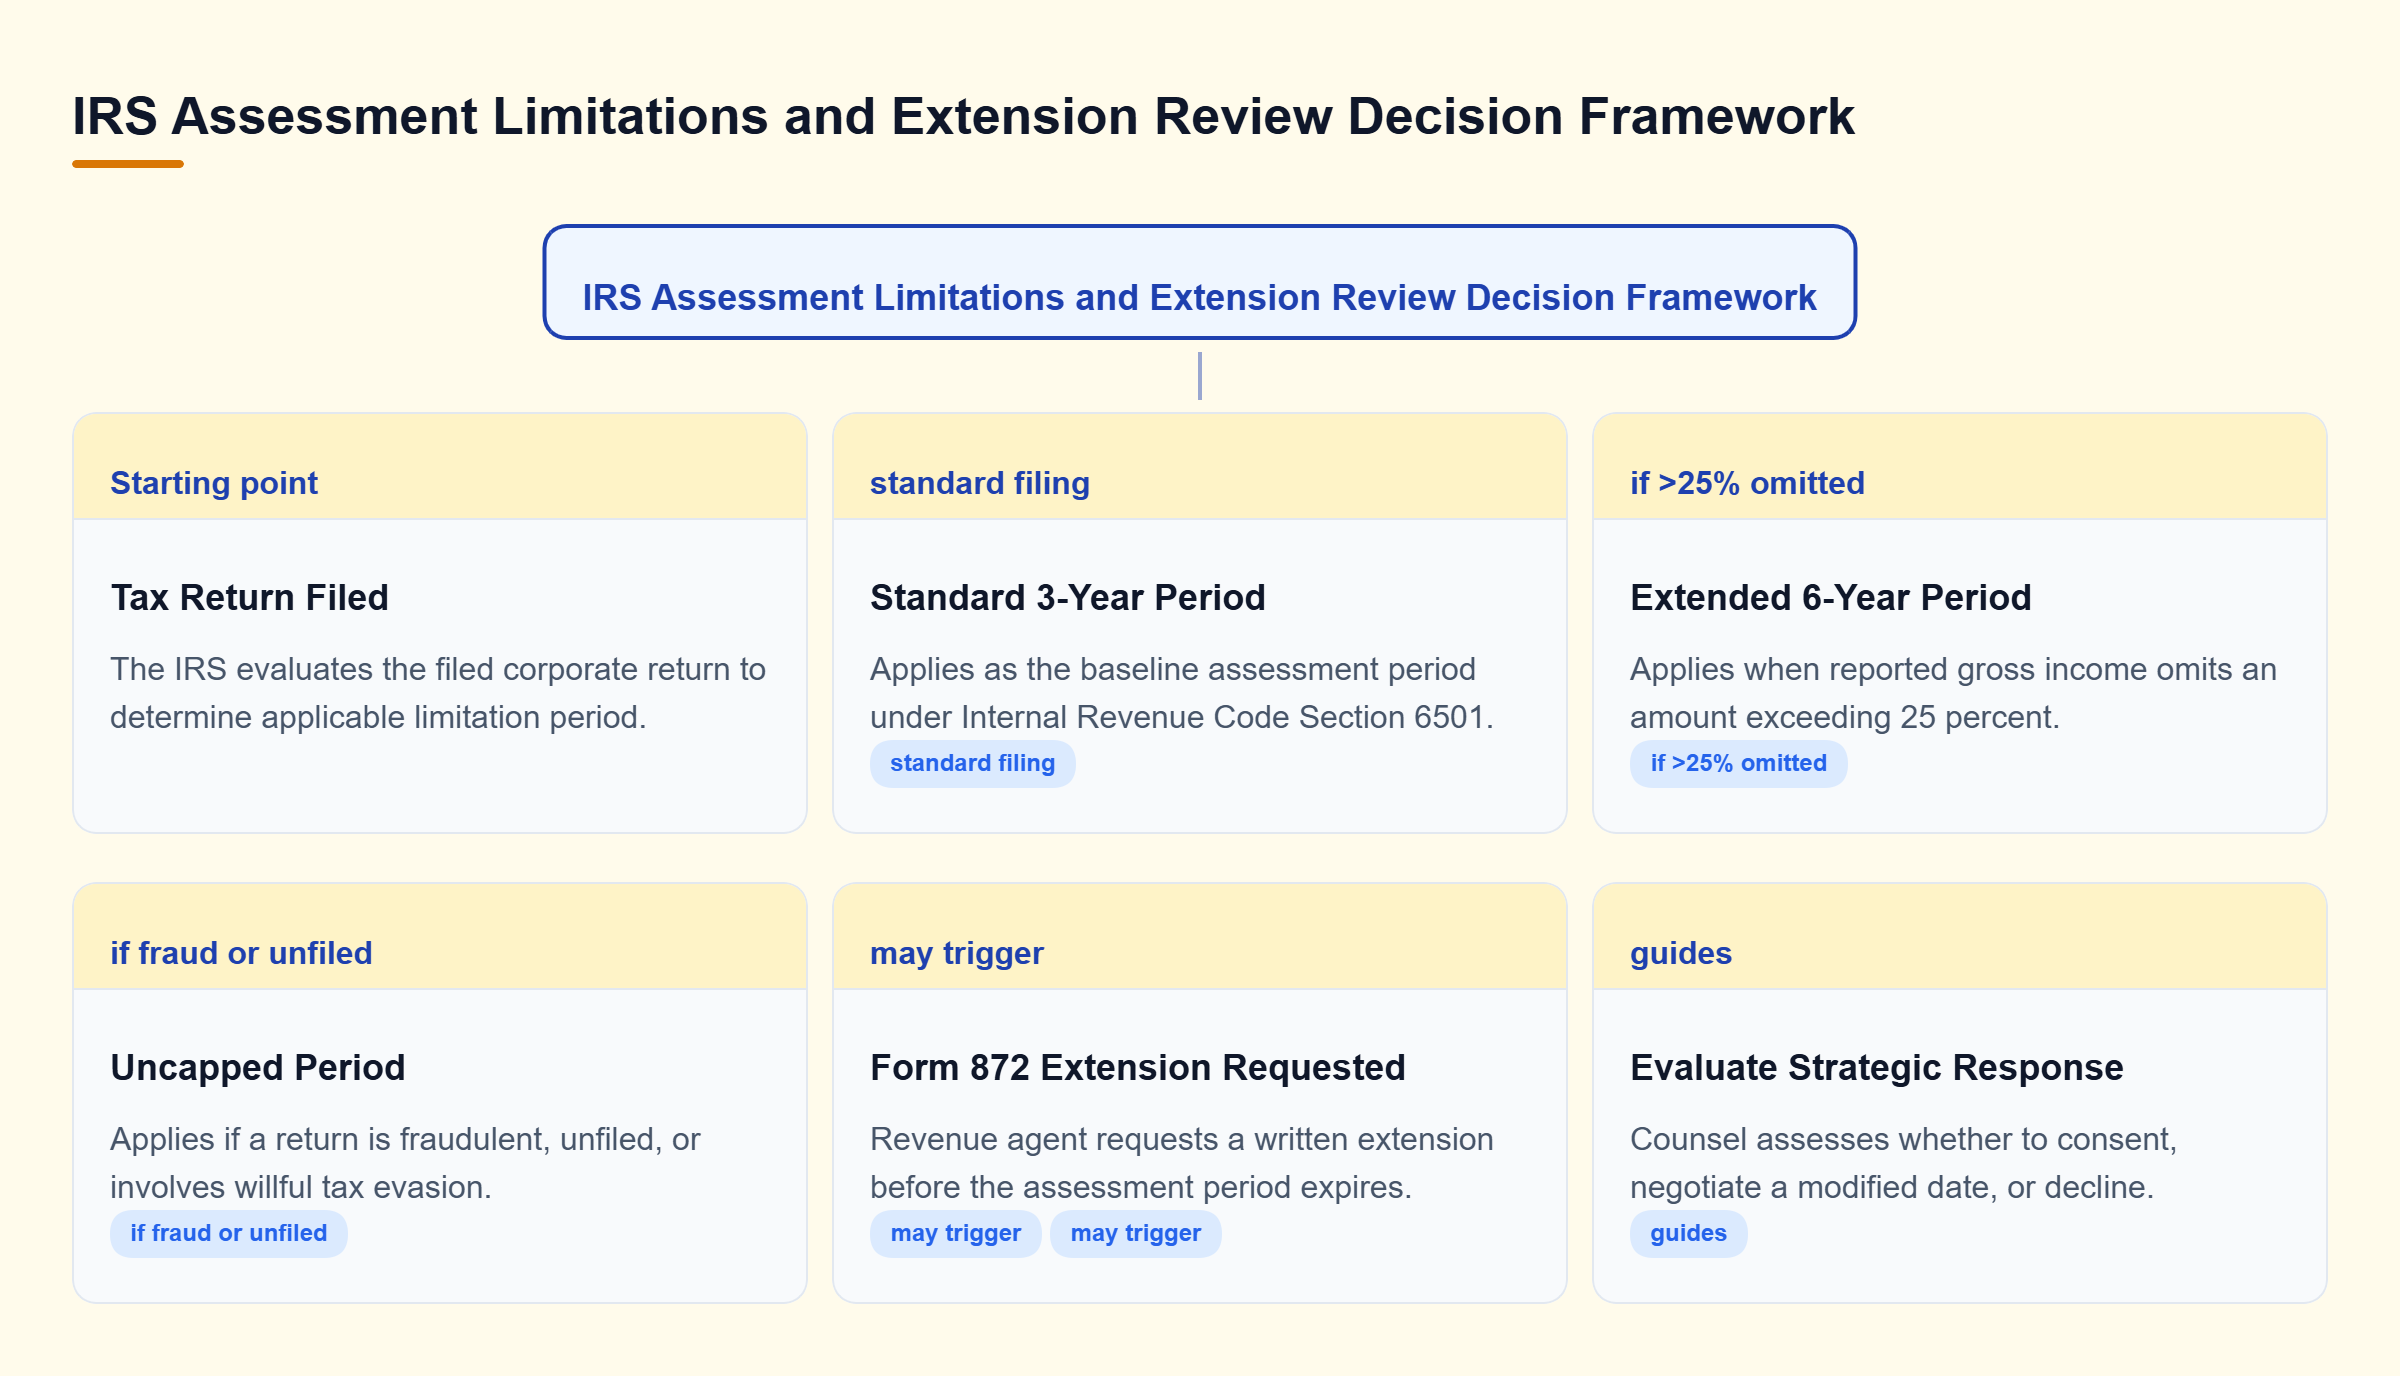Click the 'standard filing' pill tag

coord(972,763)
